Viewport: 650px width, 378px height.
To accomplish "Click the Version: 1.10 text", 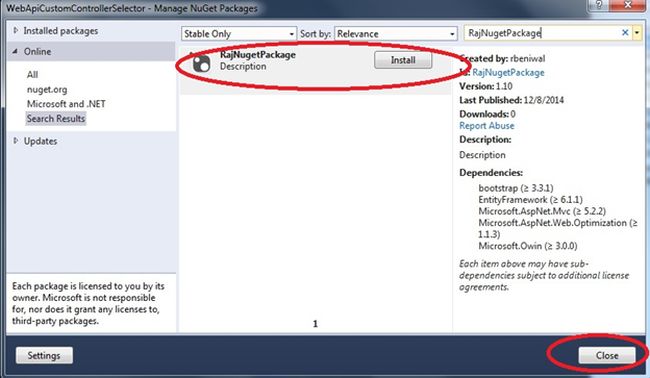I will click(486, 86).
